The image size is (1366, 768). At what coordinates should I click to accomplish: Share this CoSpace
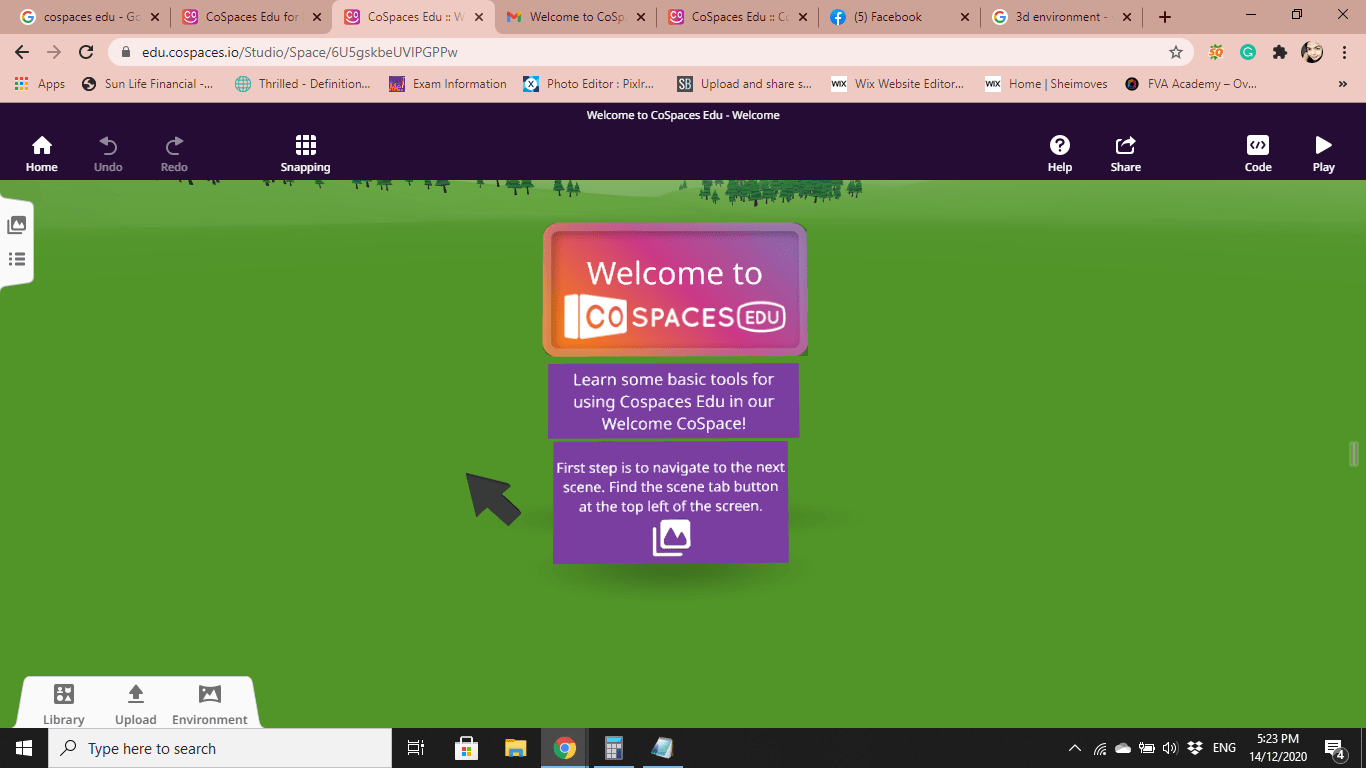click(1125, 154)
